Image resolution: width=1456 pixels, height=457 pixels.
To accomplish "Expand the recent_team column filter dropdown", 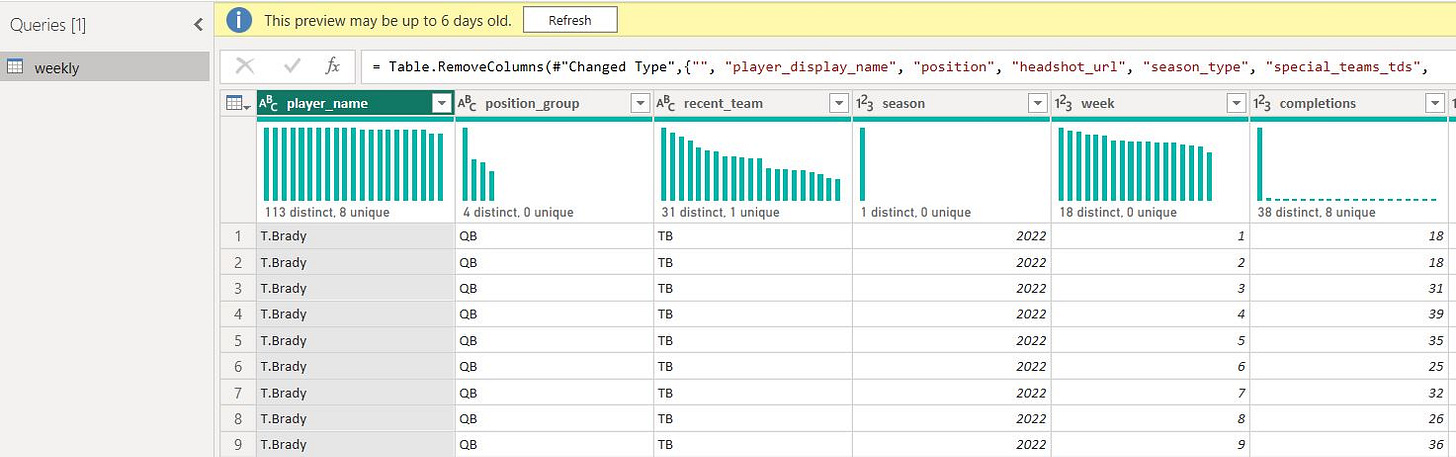I will pos(839,103).
